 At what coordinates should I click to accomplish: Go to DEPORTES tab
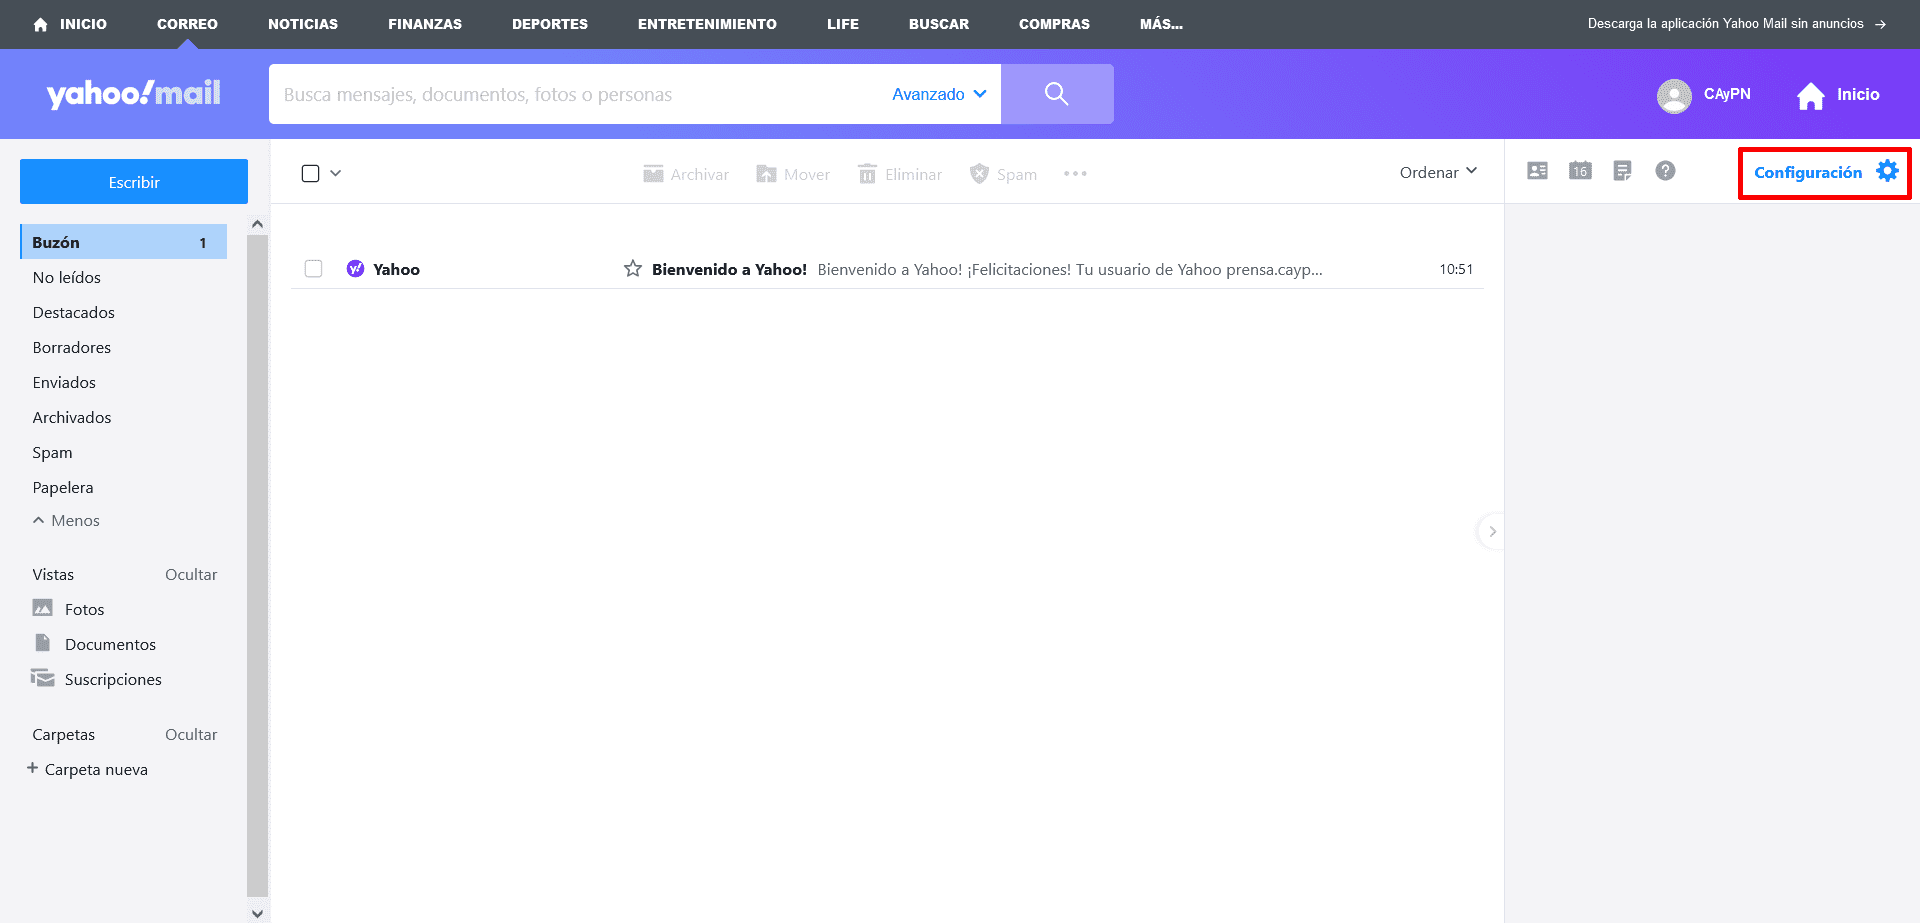click(550, 24)
